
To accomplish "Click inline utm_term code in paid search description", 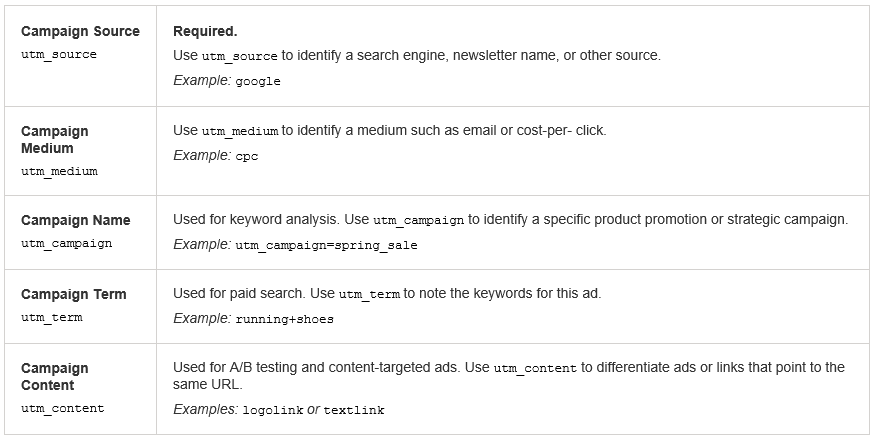I will pyautogui.click(x=369, y=294).
